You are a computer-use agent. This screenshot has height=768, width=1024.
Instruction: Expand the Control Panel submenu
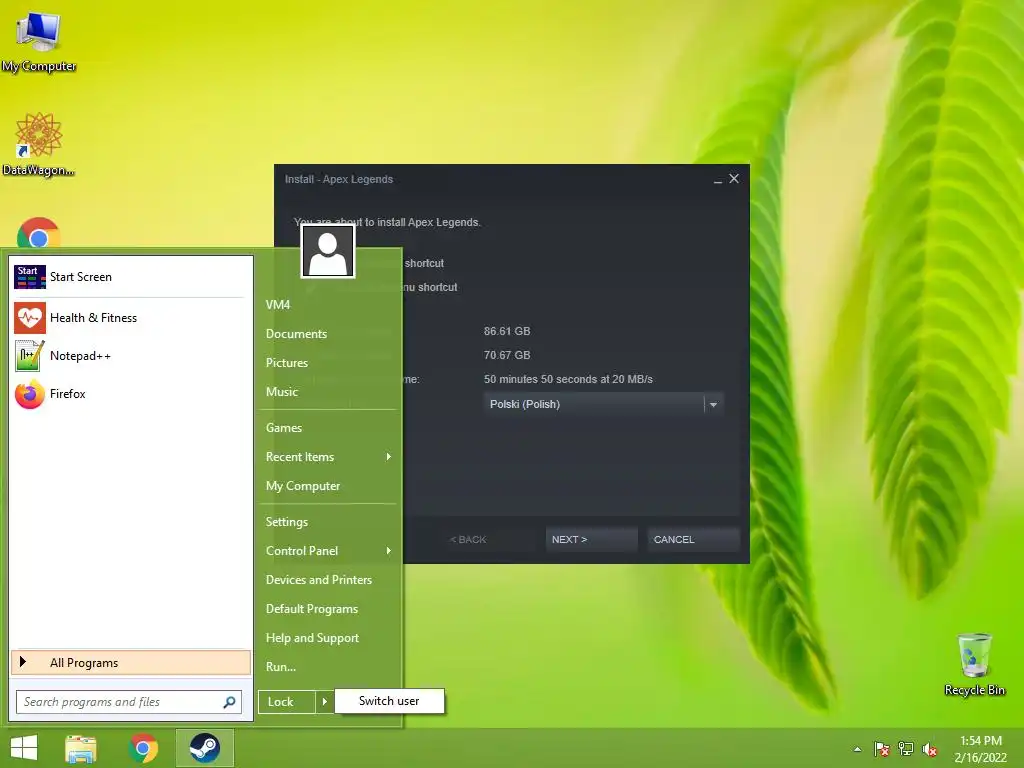[x=328, y=551]
